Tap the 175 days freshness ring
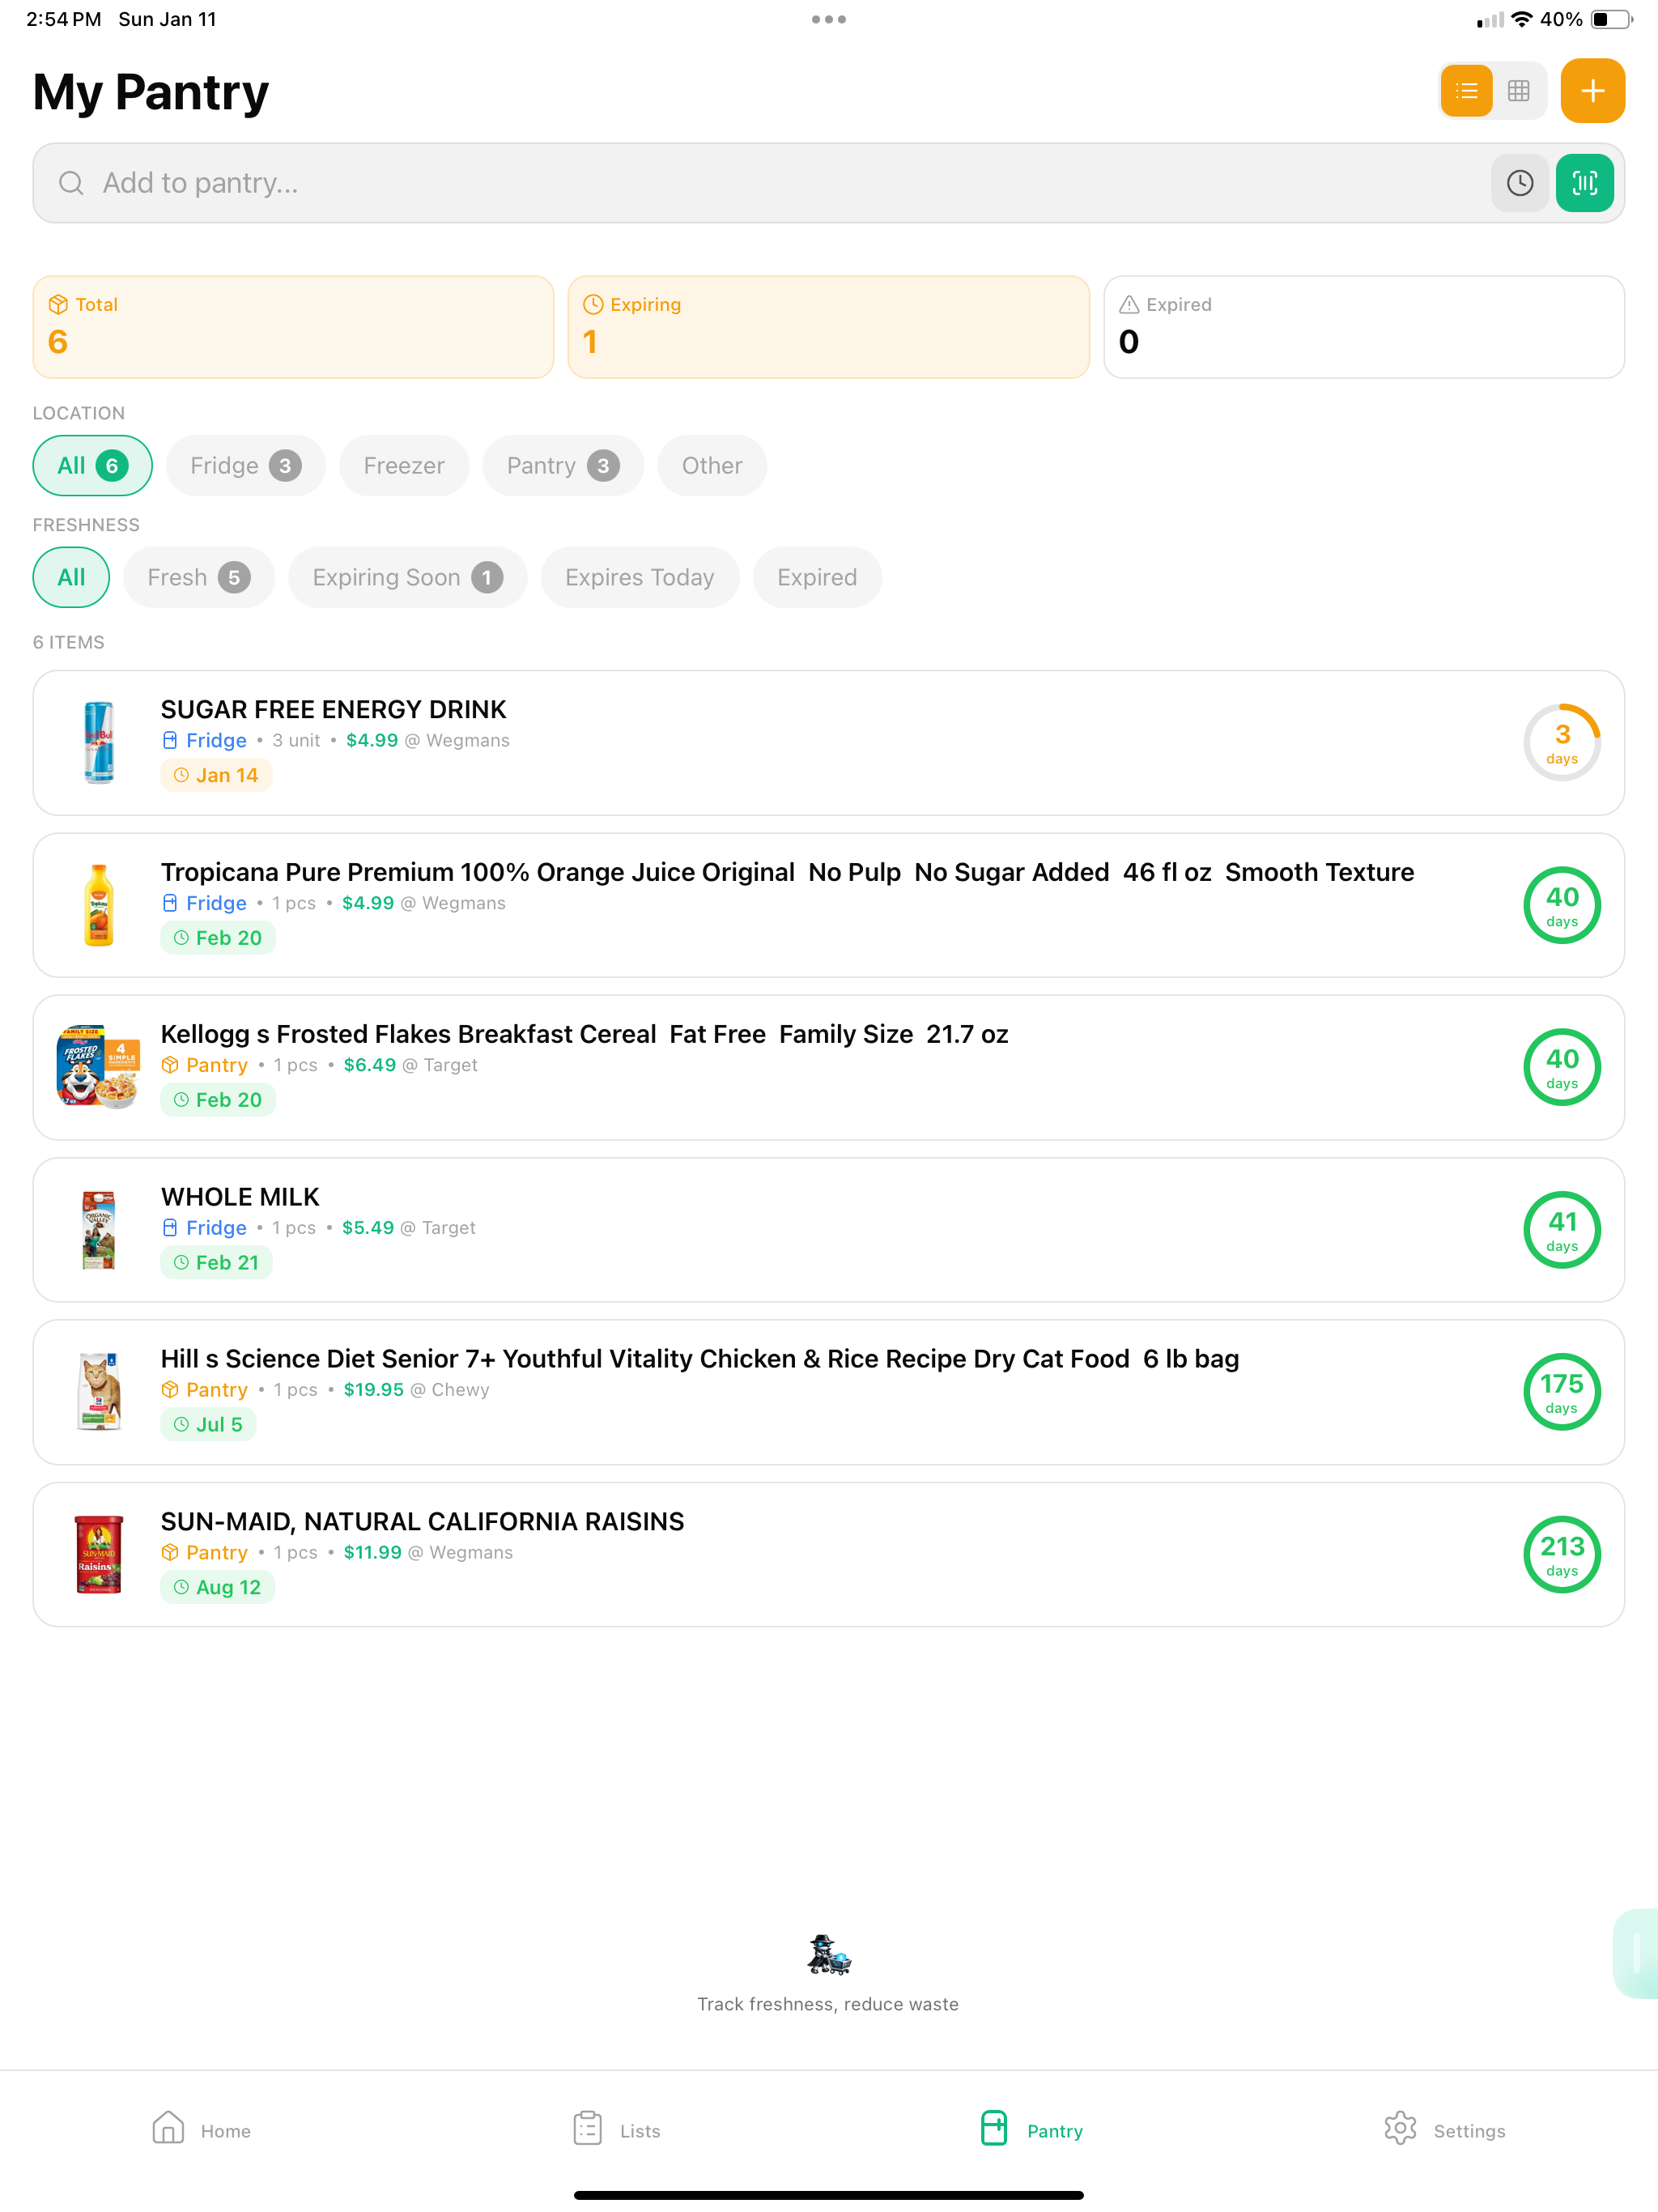The image size is (1658, 2212). [x=1562, y=1393]
